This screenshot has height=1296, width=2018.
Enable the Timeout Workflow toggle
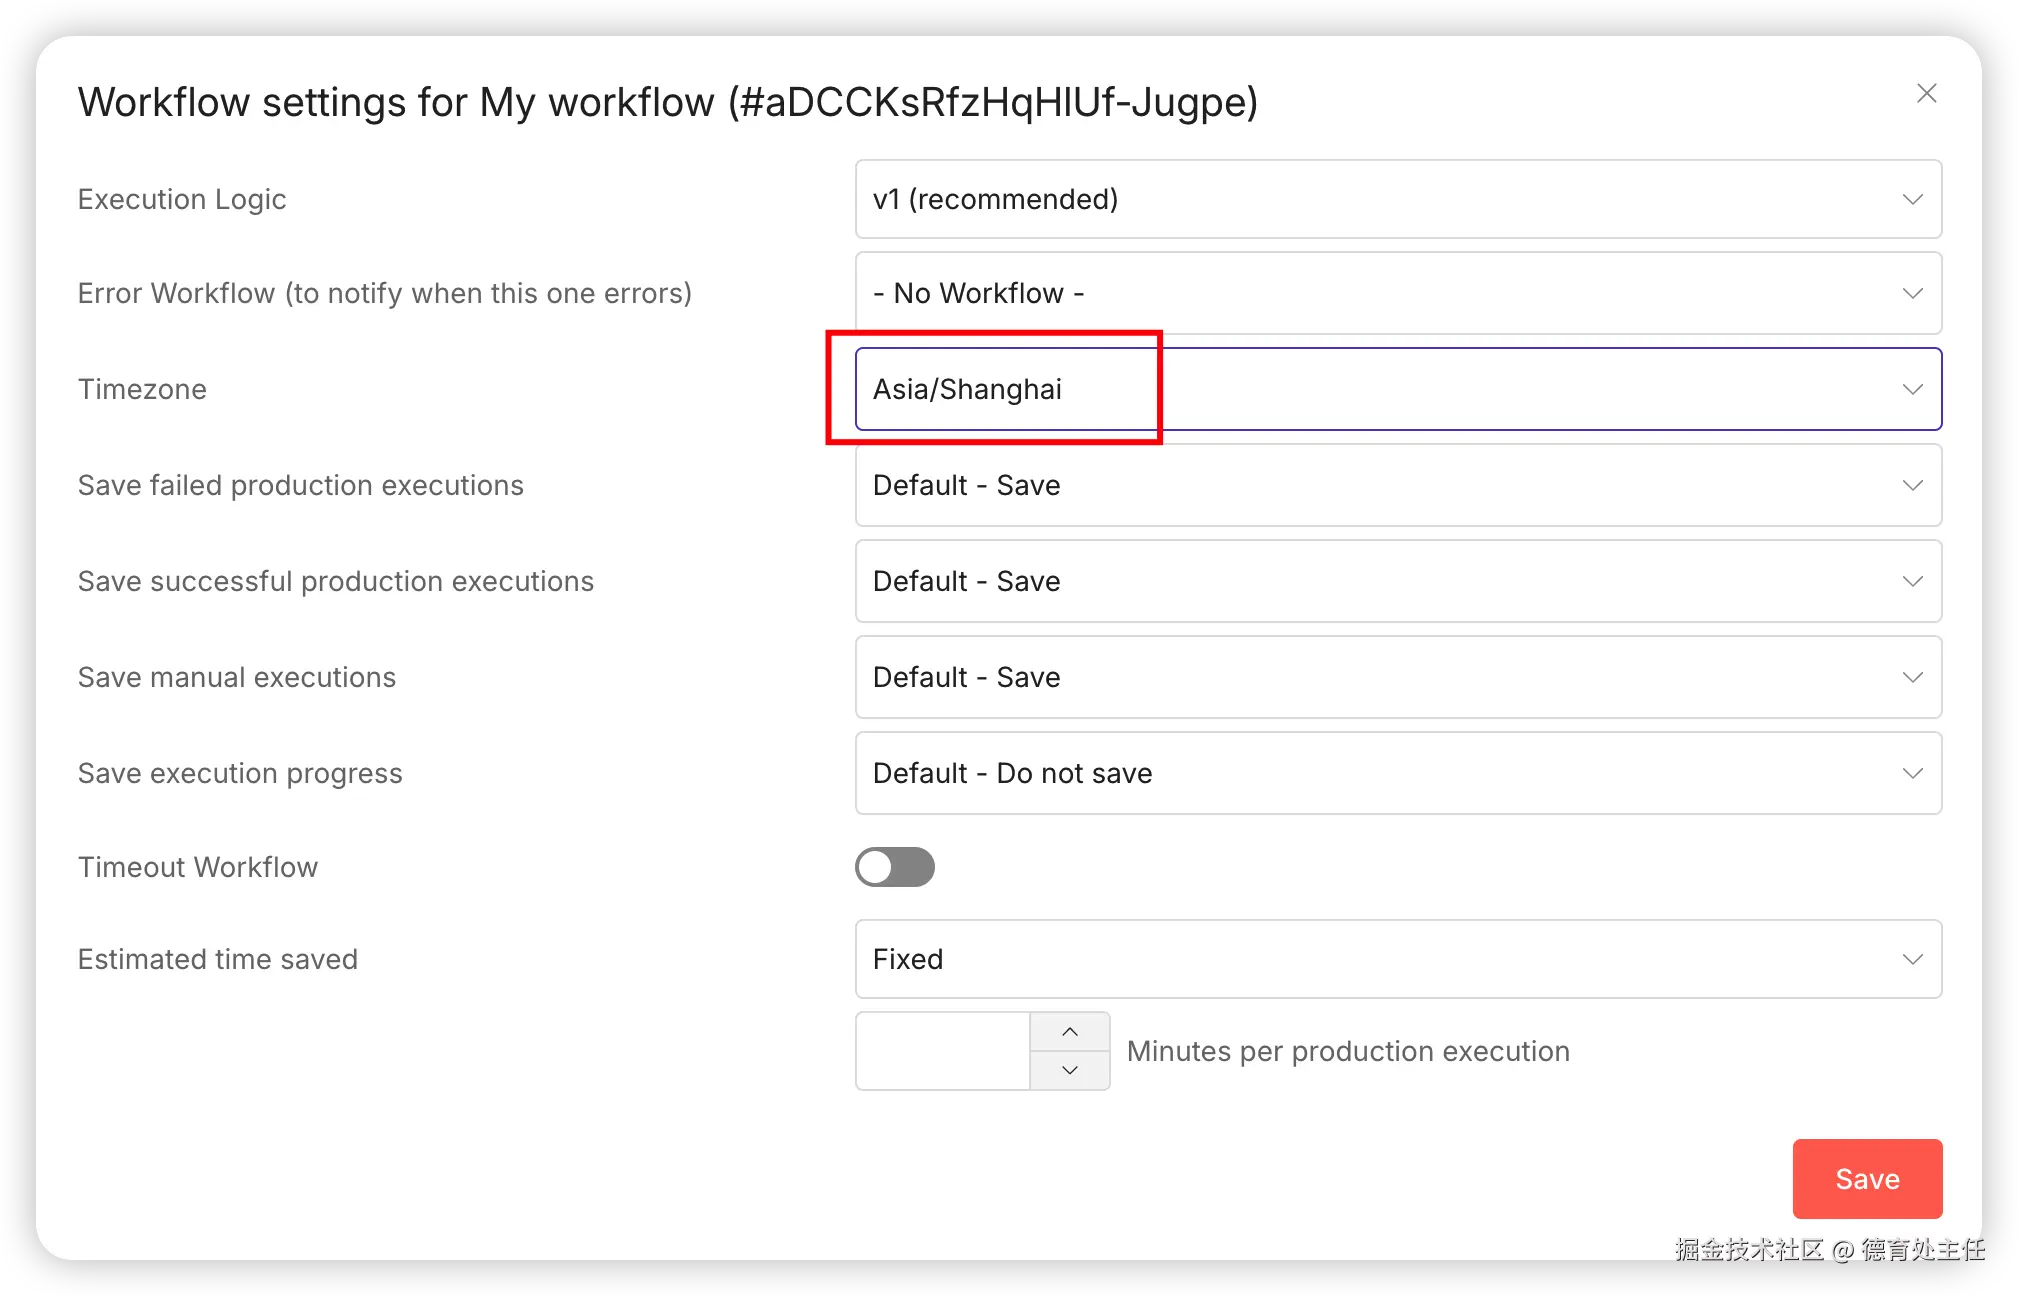tap(894, 867)
